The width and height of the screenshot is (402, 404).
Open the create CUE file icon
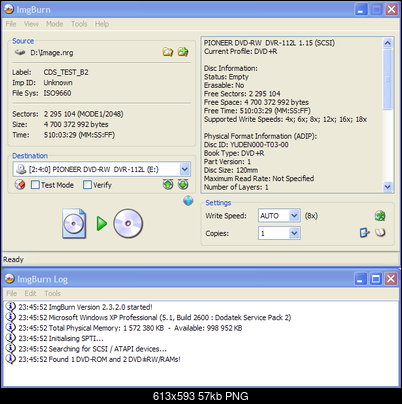183,52
